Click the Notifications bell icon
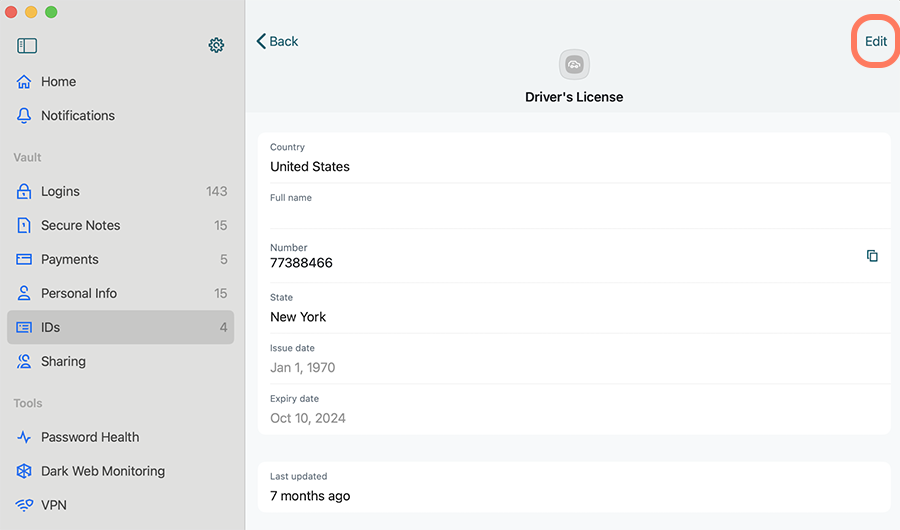The height and width of the screenshot is (530, 900). click(24, 115)
